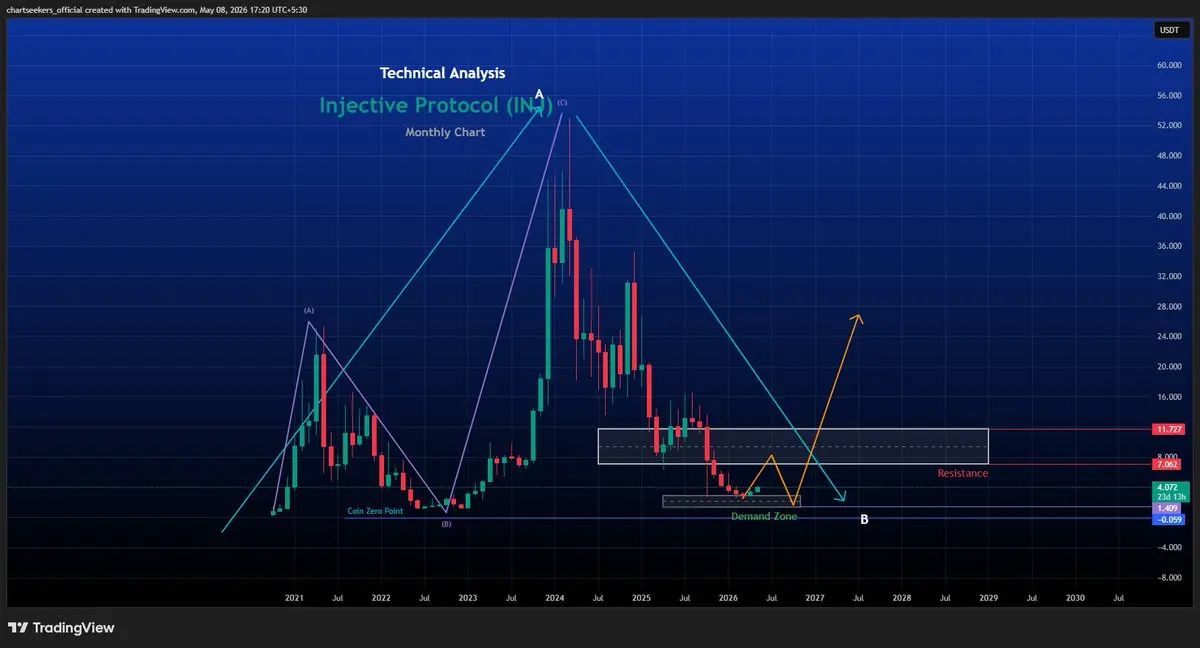
Task: Click the 2027 time axis label
Action: tap(815, 597)
